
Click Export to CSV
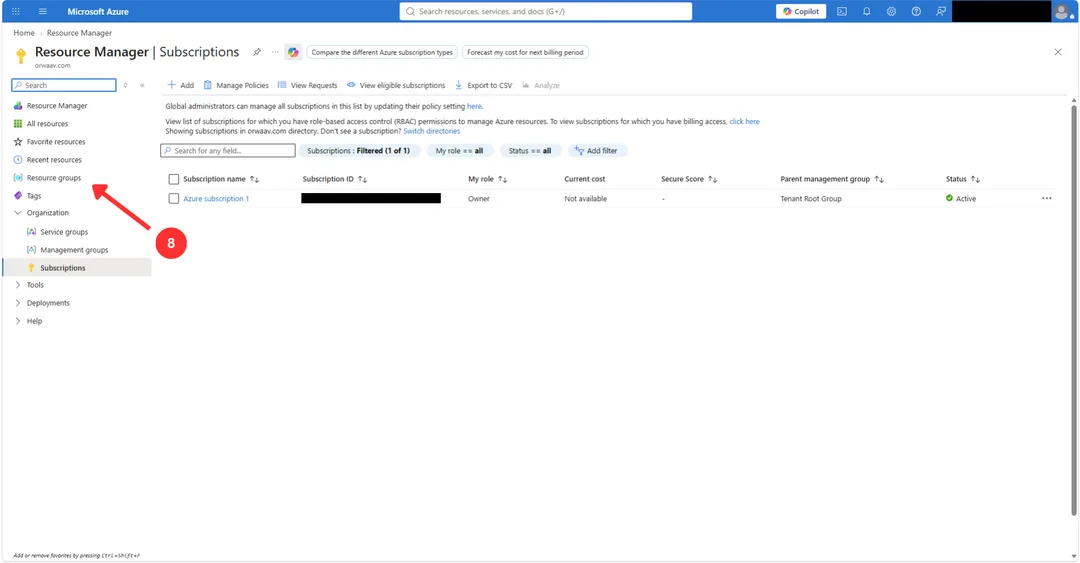coord(484,85)
